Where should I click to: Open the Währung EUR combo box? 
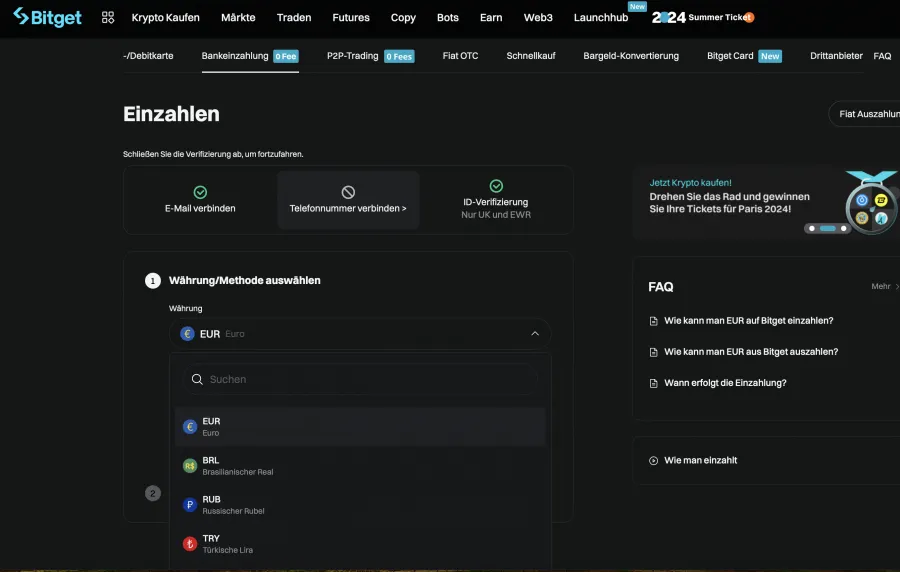360,333
